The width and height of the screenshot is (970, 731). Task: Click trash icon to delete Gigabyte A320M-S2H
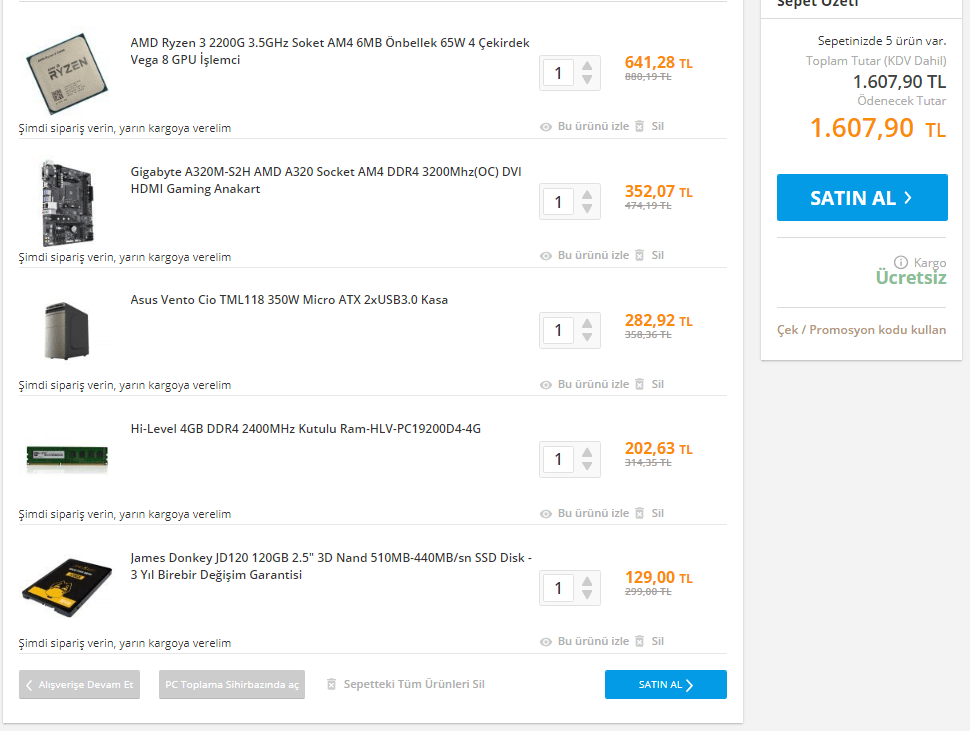[x=639, y=256]
